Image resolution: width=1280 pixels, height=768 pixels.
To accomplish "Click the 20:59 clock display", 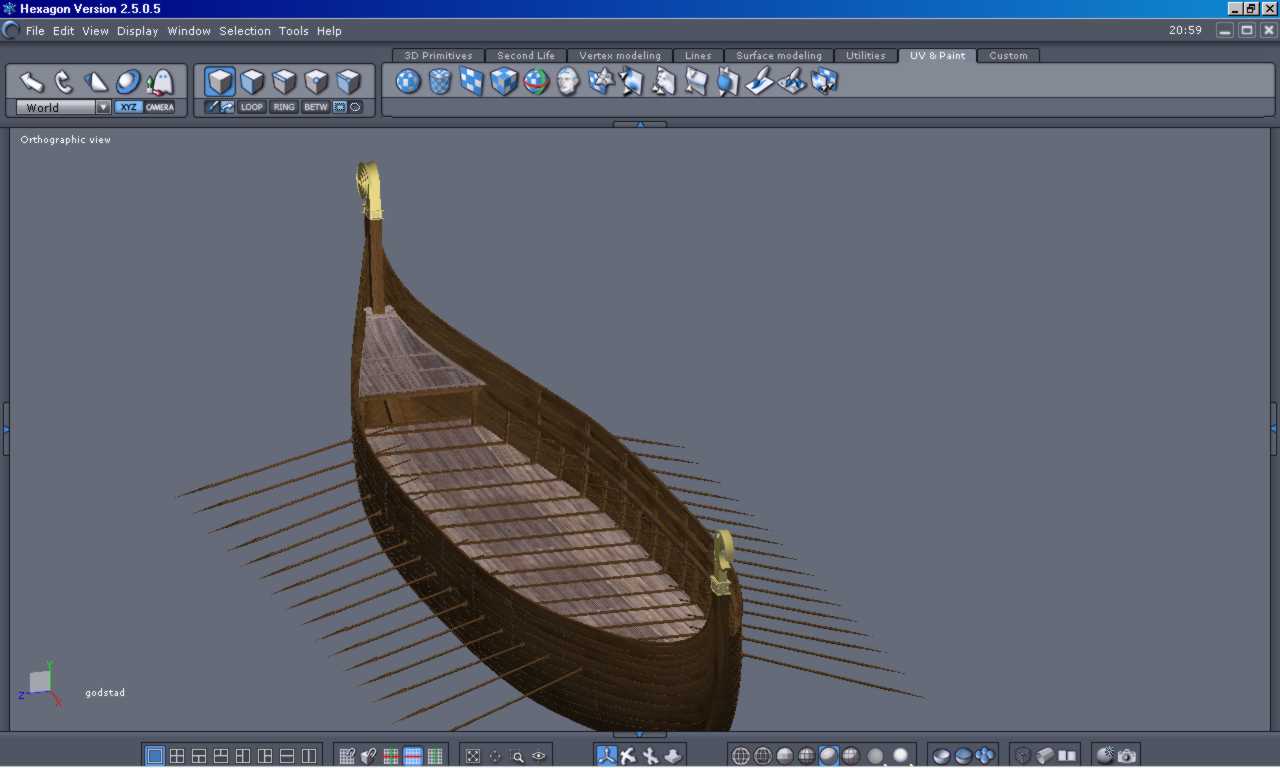I will tap(1185, 31).
